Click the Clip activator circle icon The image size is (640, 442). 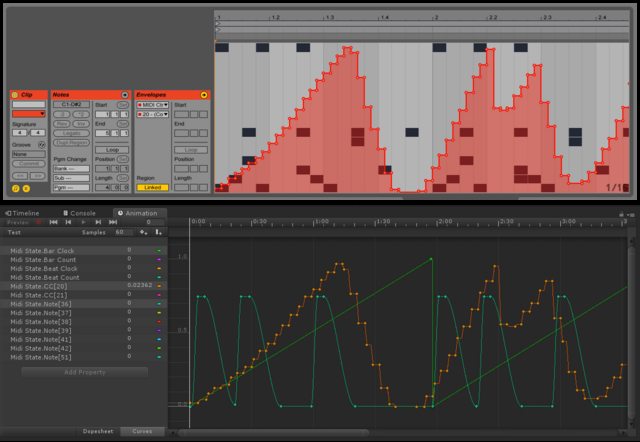15,95
